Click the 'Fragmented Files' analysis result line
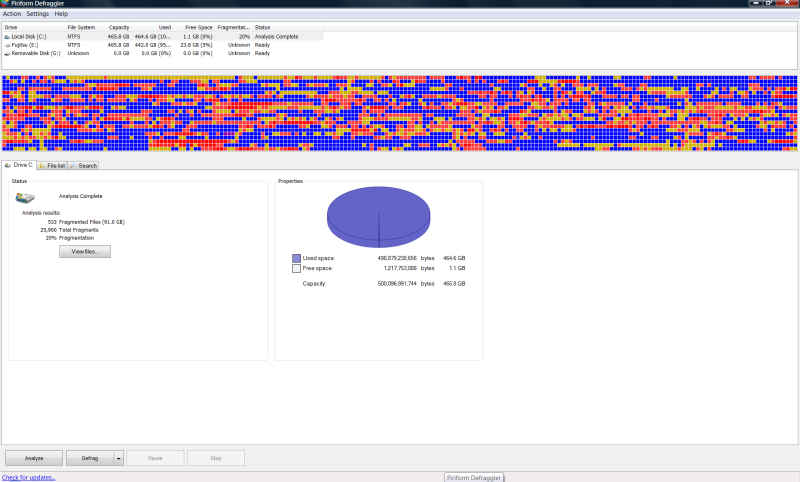Screen dimensions: 800x482 (86, 222)
